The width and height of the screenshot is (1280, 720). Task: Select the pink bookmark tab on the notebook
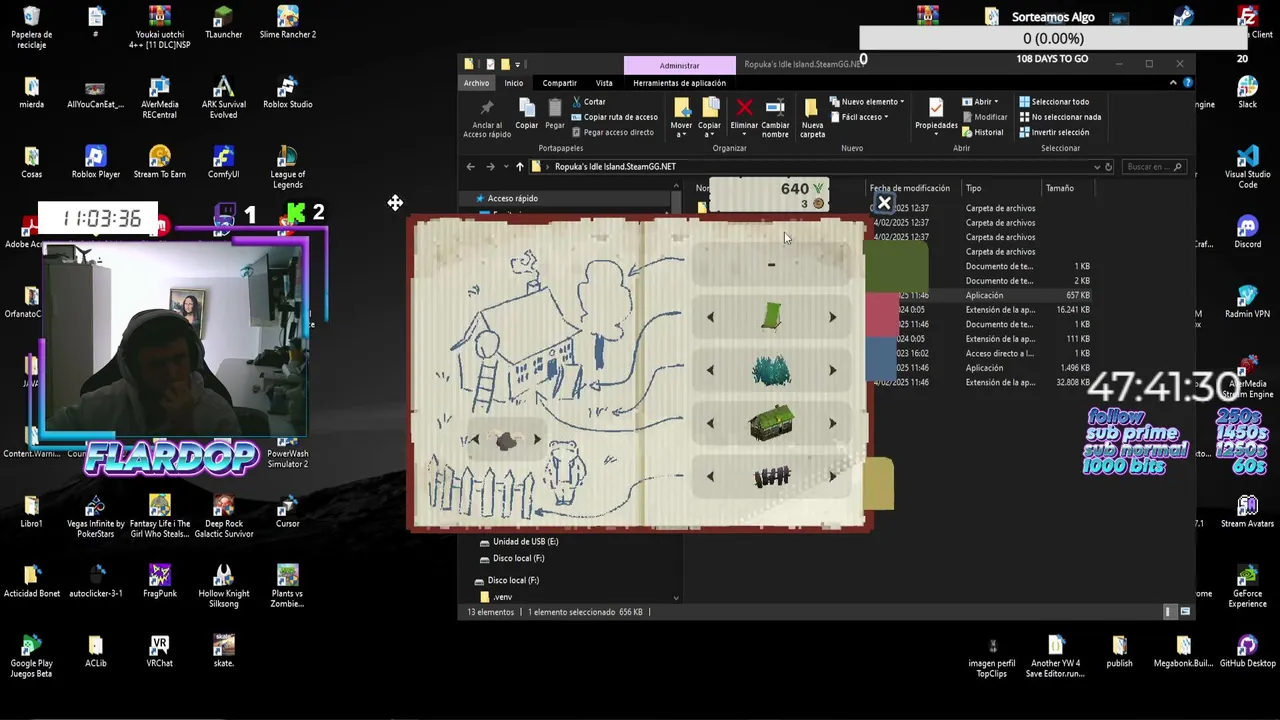[884, 314]
